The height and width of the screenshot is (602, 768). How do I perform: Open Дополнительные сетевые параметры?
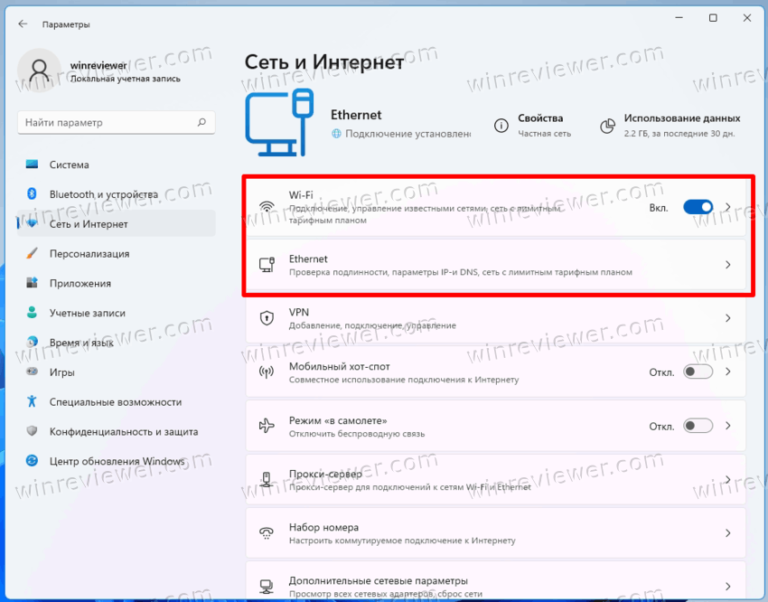point(378,581)
